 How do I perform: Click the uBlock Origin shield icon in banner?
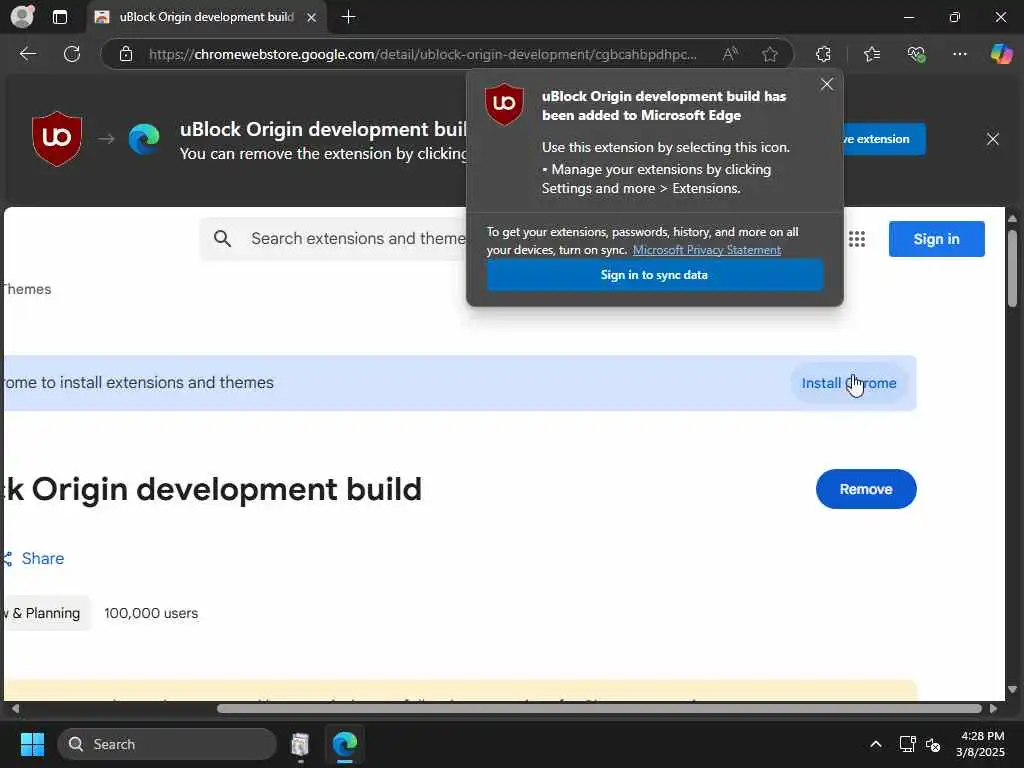(x=57, y=139)
